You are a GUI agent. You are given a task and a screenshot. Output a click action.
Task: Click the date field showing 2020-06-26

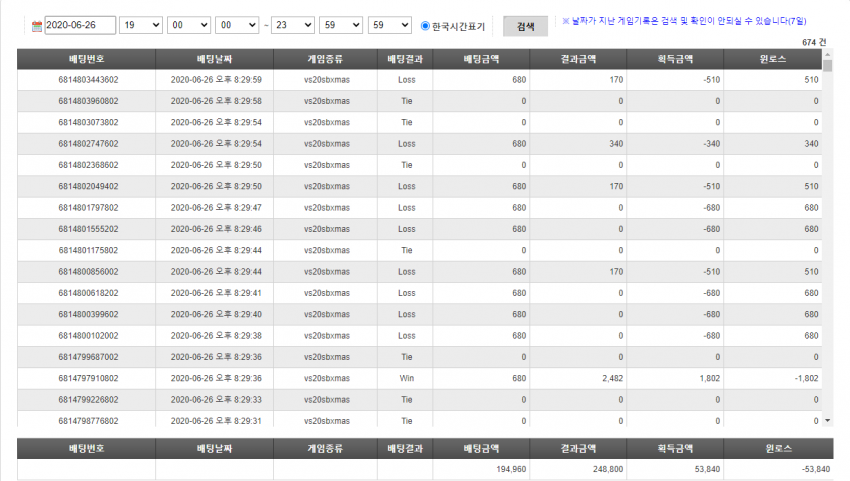click(80, 25)
